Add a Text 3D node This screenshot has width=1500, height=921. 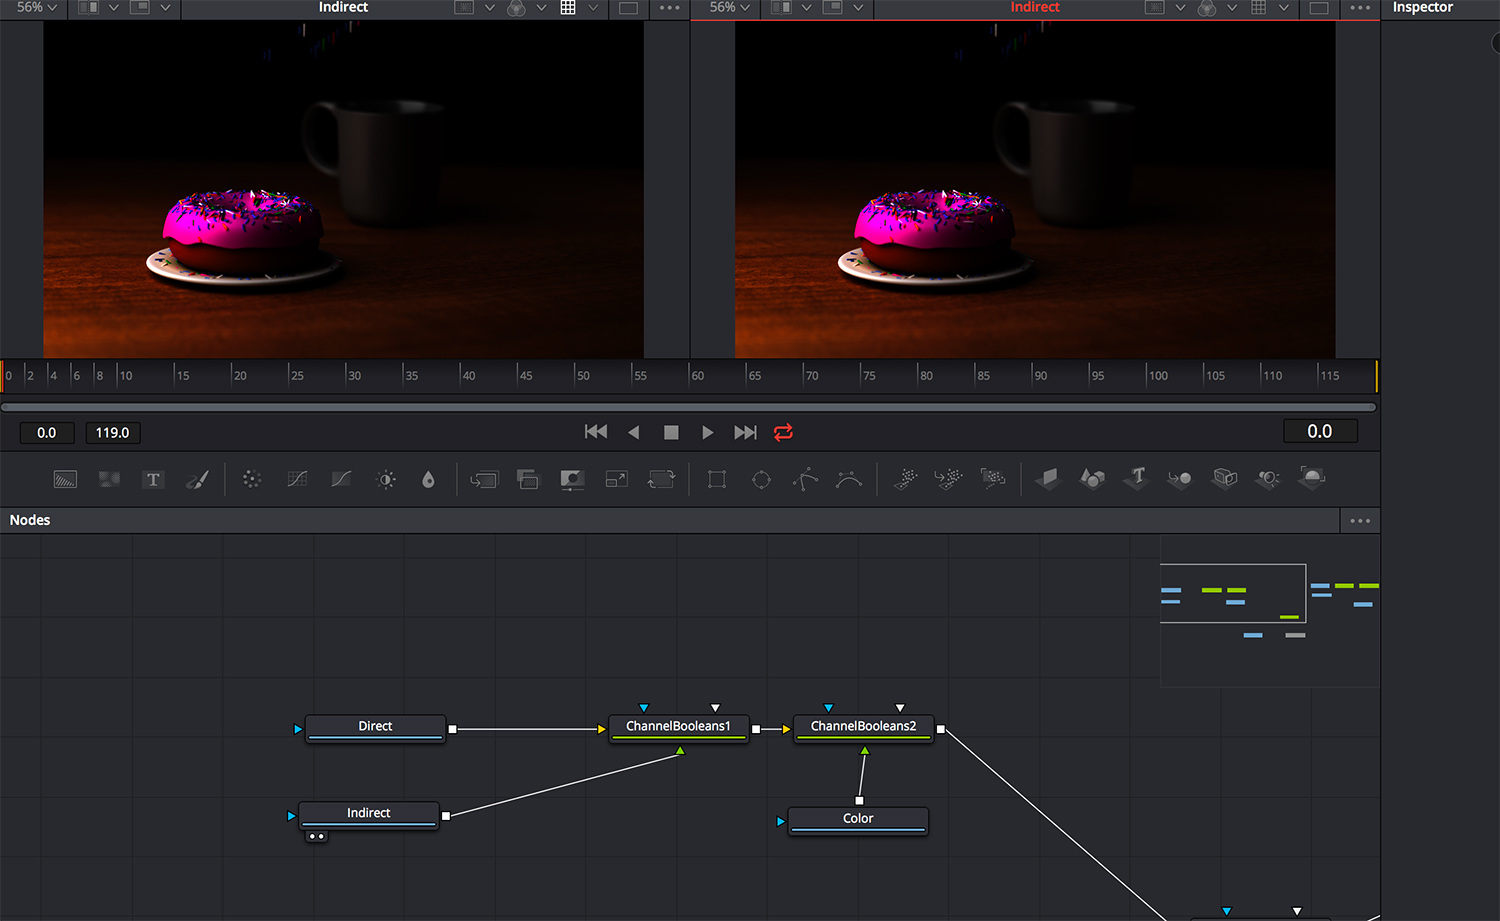1136,479
